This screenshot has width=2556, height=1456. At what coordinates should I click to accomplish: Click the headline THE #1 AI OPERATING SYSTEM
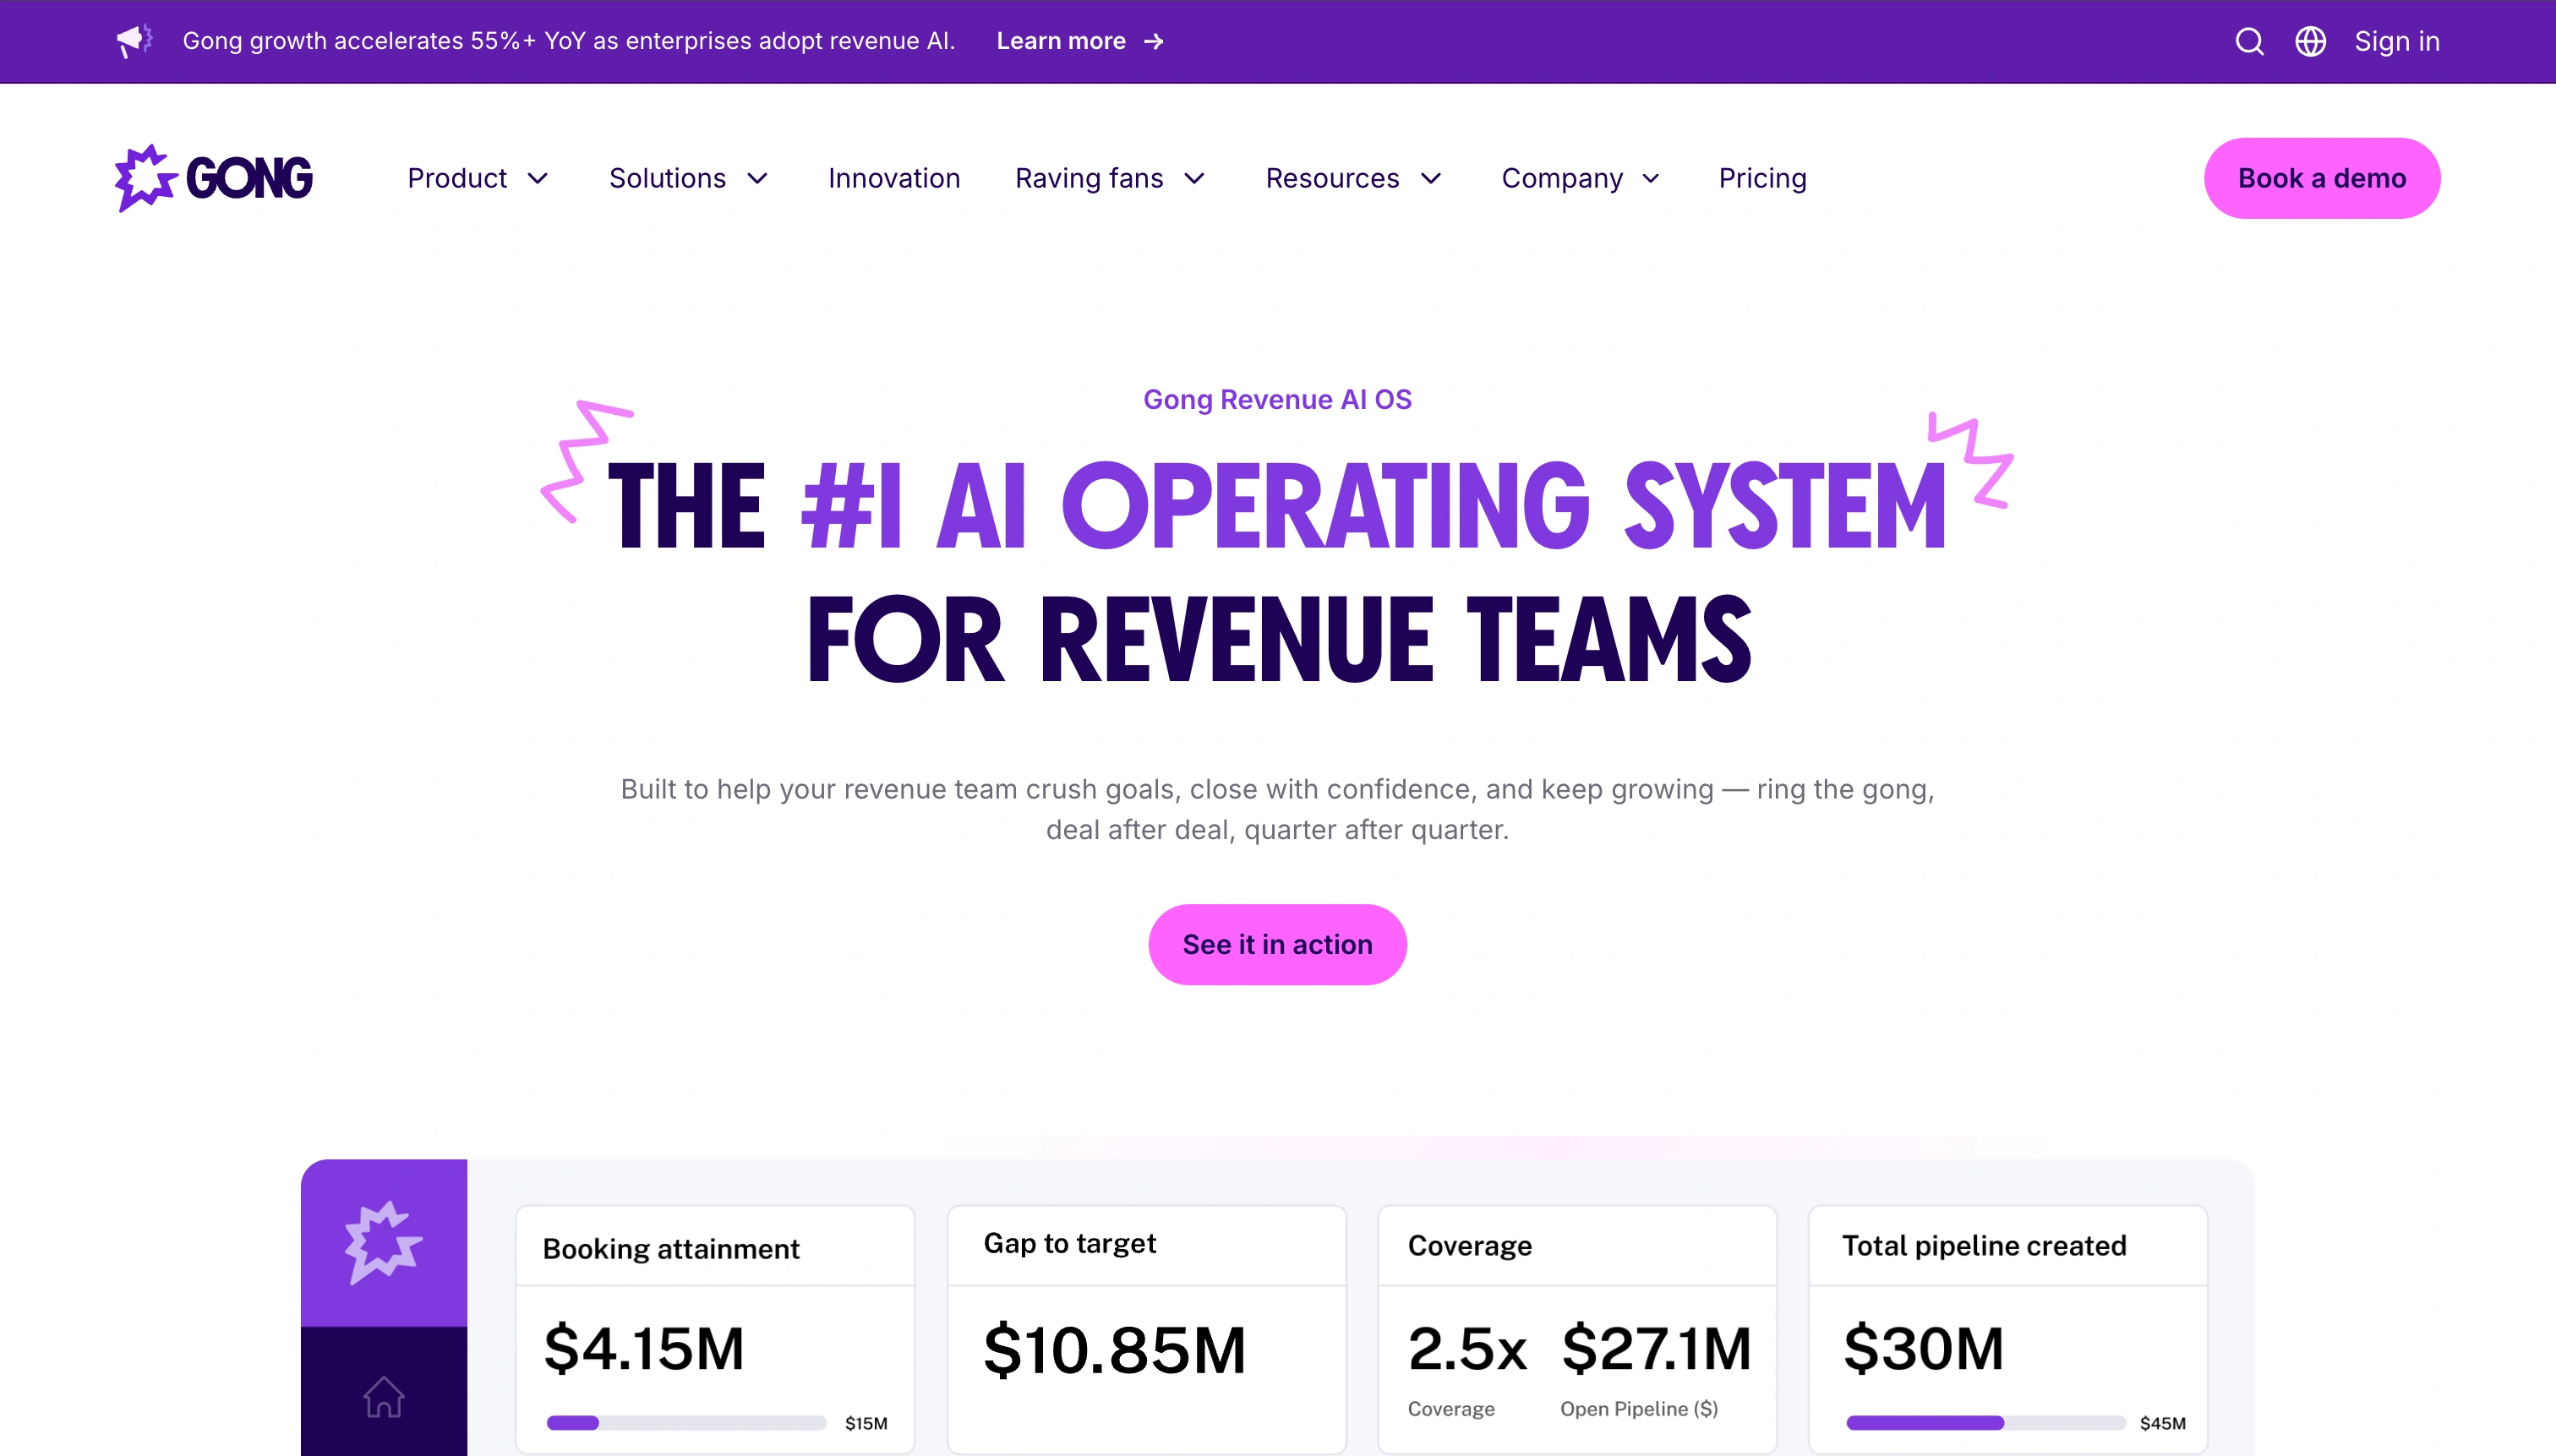pyautogui.click(x=1277, y=505)
